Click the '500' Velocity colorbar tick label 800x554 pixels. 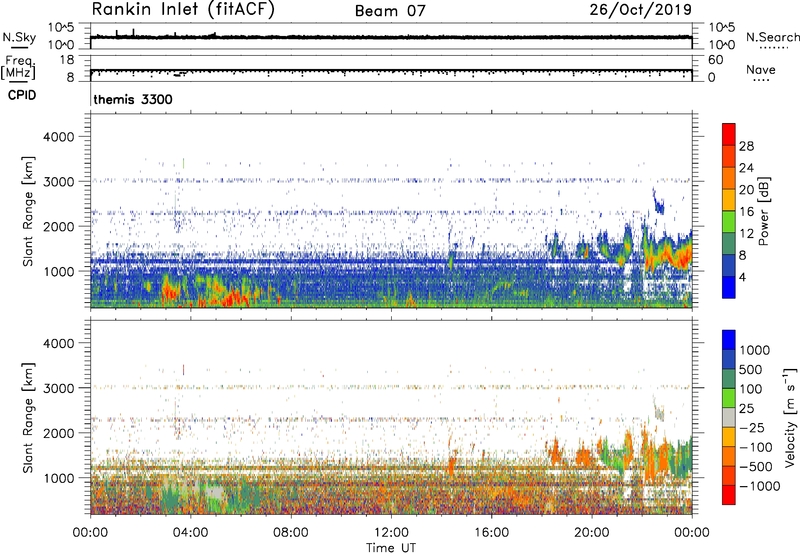coord(751,369)
